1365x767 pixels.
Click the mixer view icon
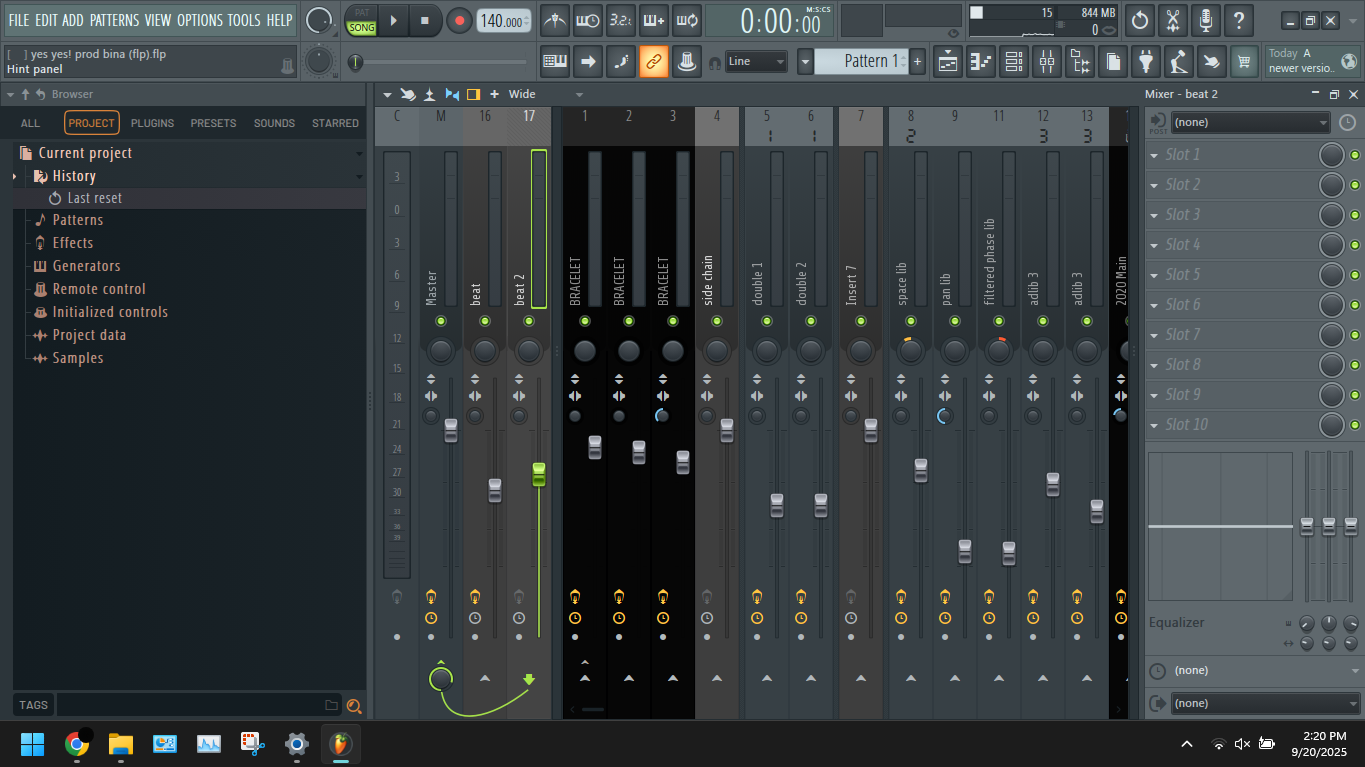coord(1047,62)
